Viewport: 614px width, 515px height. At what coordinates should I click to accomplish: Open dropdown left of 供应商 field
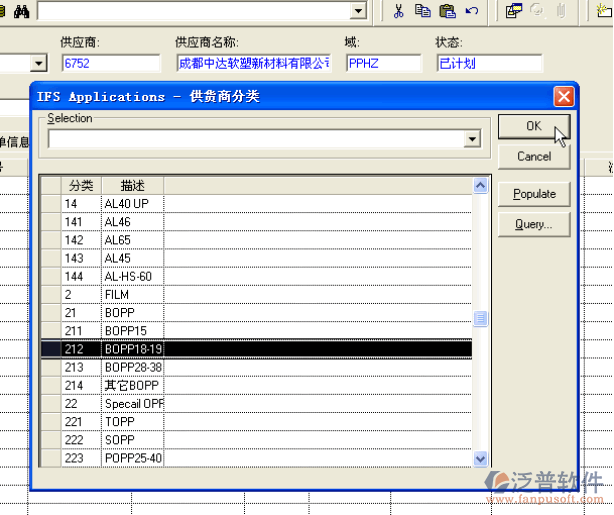click(39, 63)
